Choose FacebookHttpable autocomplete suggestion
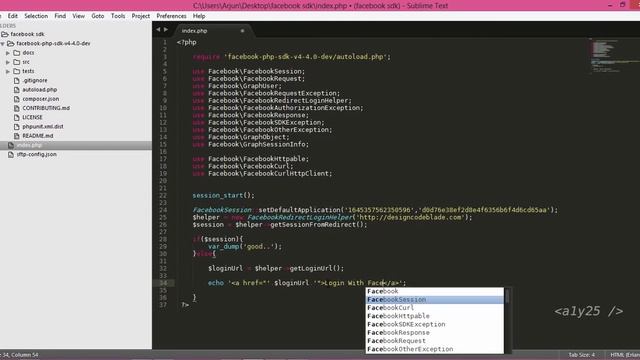Image resolution: width=640 pixels, height=360 pixels. click(435, 316)
